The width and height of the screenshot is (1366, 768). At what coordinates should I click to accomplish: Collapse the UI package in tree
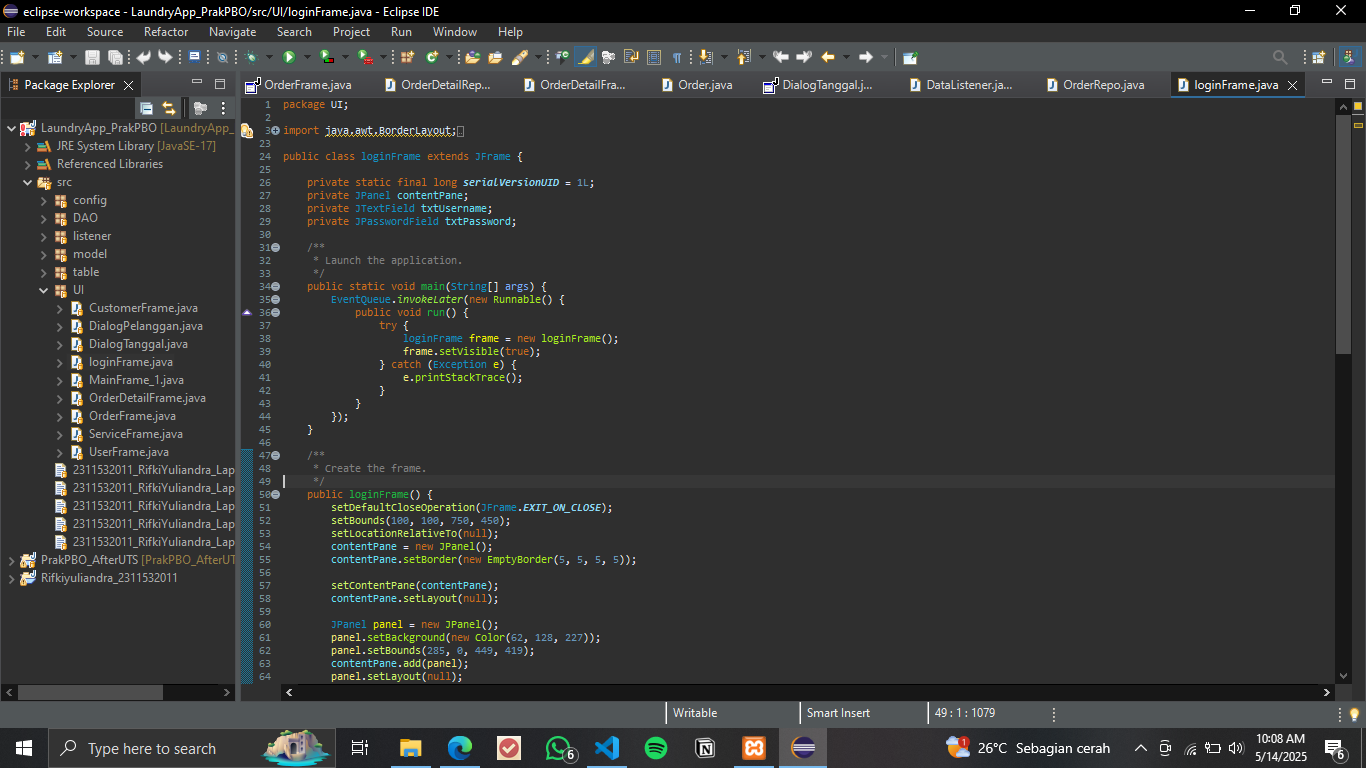point(44,290)
